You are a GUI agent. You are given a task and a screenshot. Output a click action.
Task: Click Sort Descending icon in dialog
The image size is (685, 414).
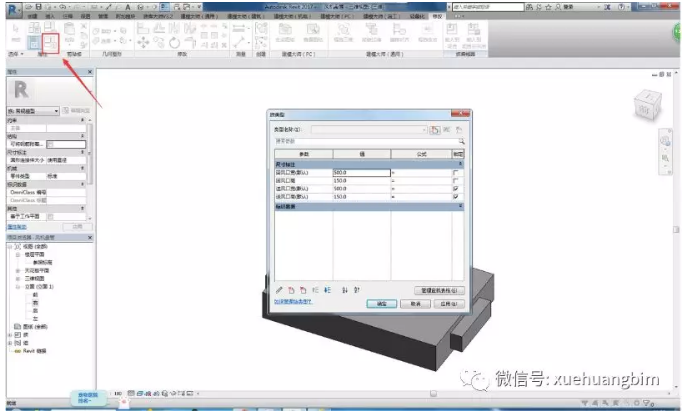[357, 290]
